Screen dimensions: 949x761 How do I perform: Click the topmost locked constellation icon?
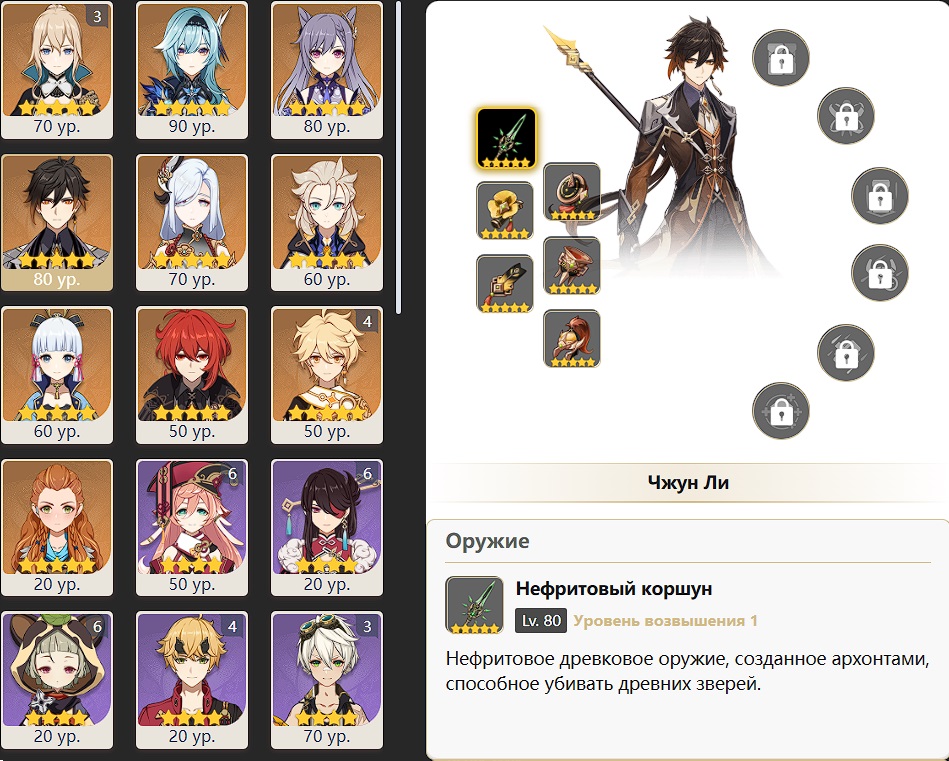[x=781, y=58]
